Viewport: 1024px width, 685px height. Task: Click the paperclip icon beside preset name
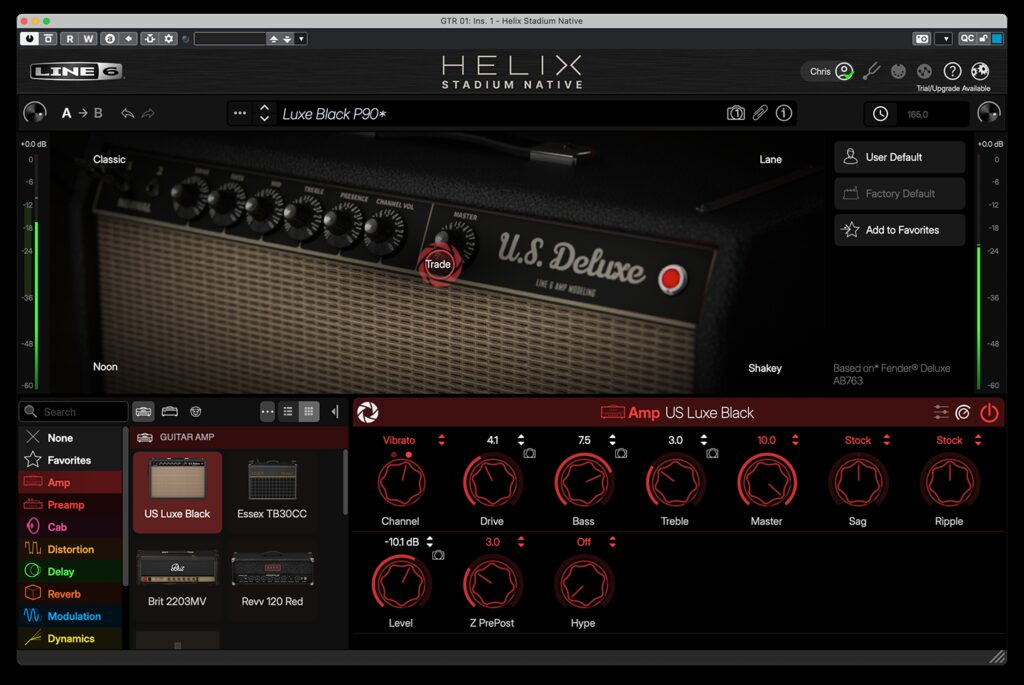tap(760, 113)
